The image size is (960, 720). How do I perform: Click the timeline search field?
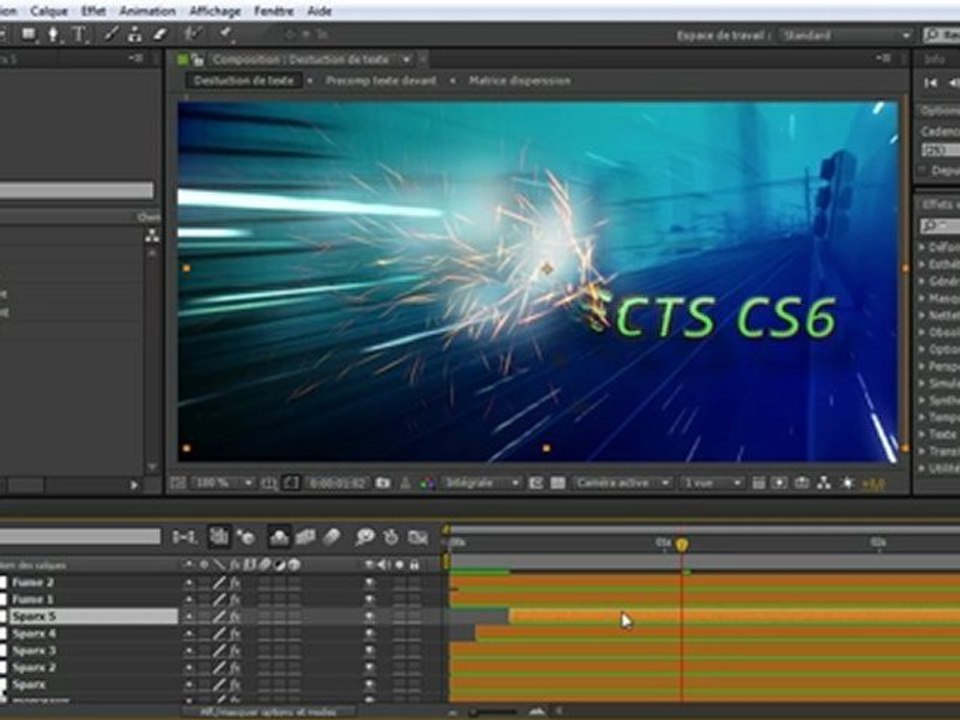[80, 537]
